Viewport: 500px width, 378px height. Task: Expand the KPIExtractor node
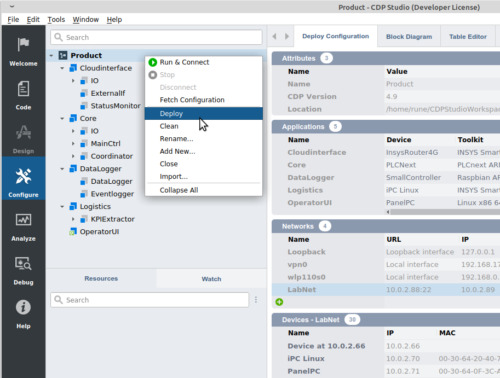(x=73, y=219)
